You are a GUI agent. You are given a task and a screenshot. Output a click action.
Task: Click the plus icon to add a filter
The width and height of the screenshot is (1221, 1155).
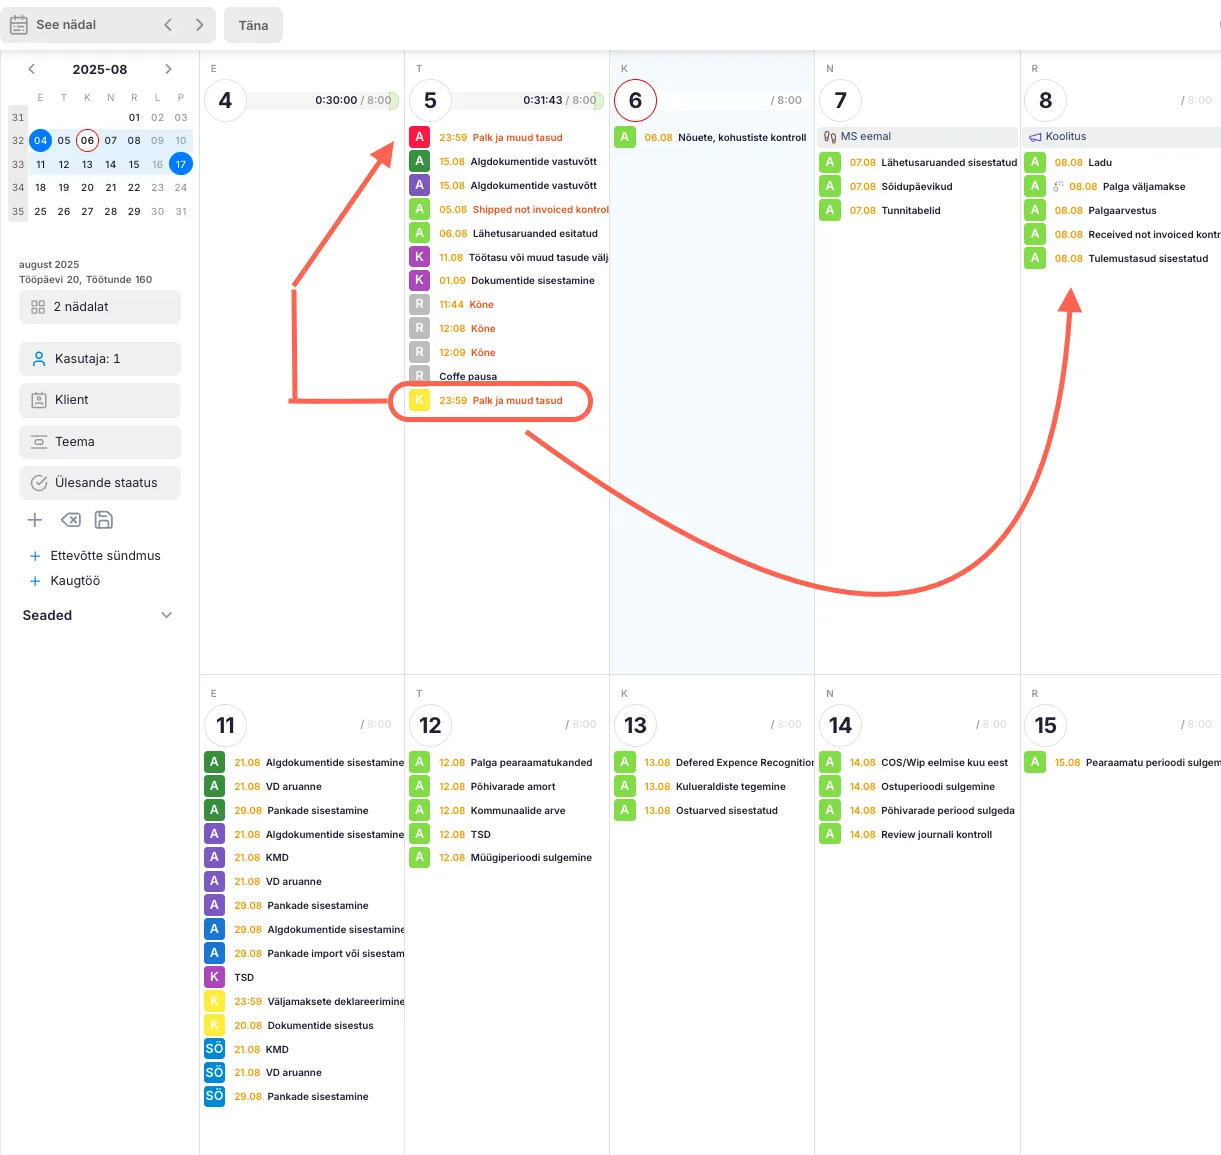[35, 520]
